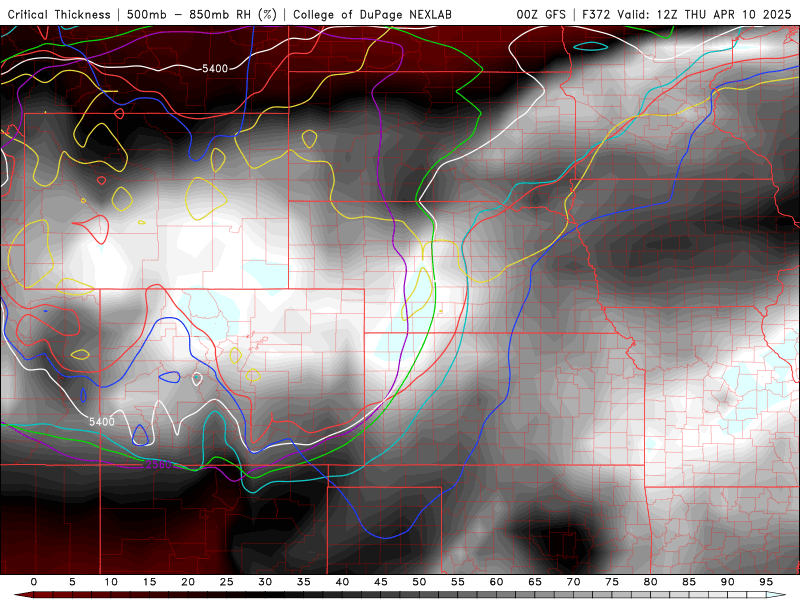Click the 90 value on the color scale
This screenshot has width=800, height=600.
(727, 582)
